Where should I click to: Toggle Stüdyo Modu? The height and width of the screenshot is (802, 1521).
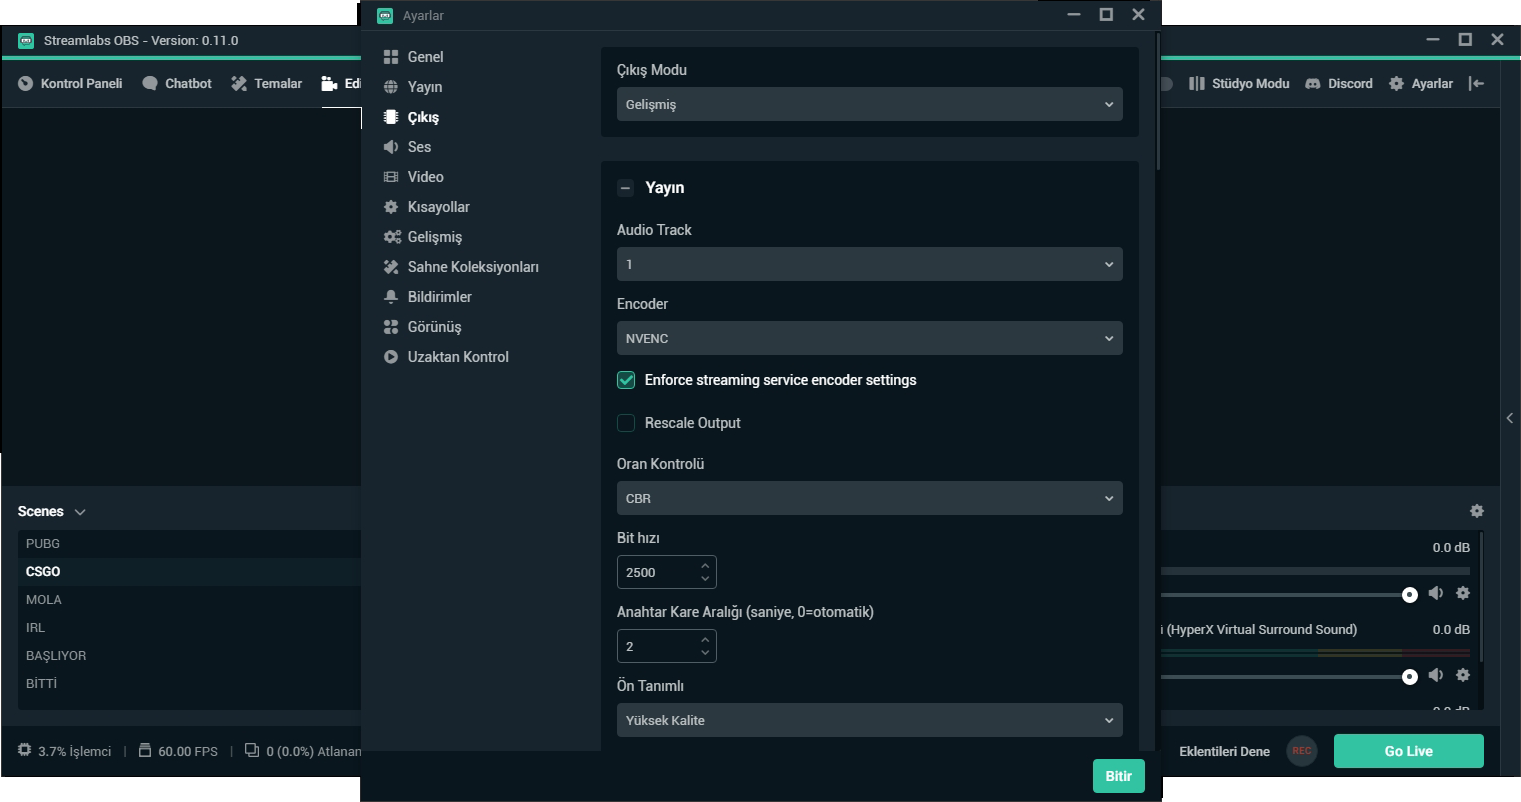[x=1239, y=83]
